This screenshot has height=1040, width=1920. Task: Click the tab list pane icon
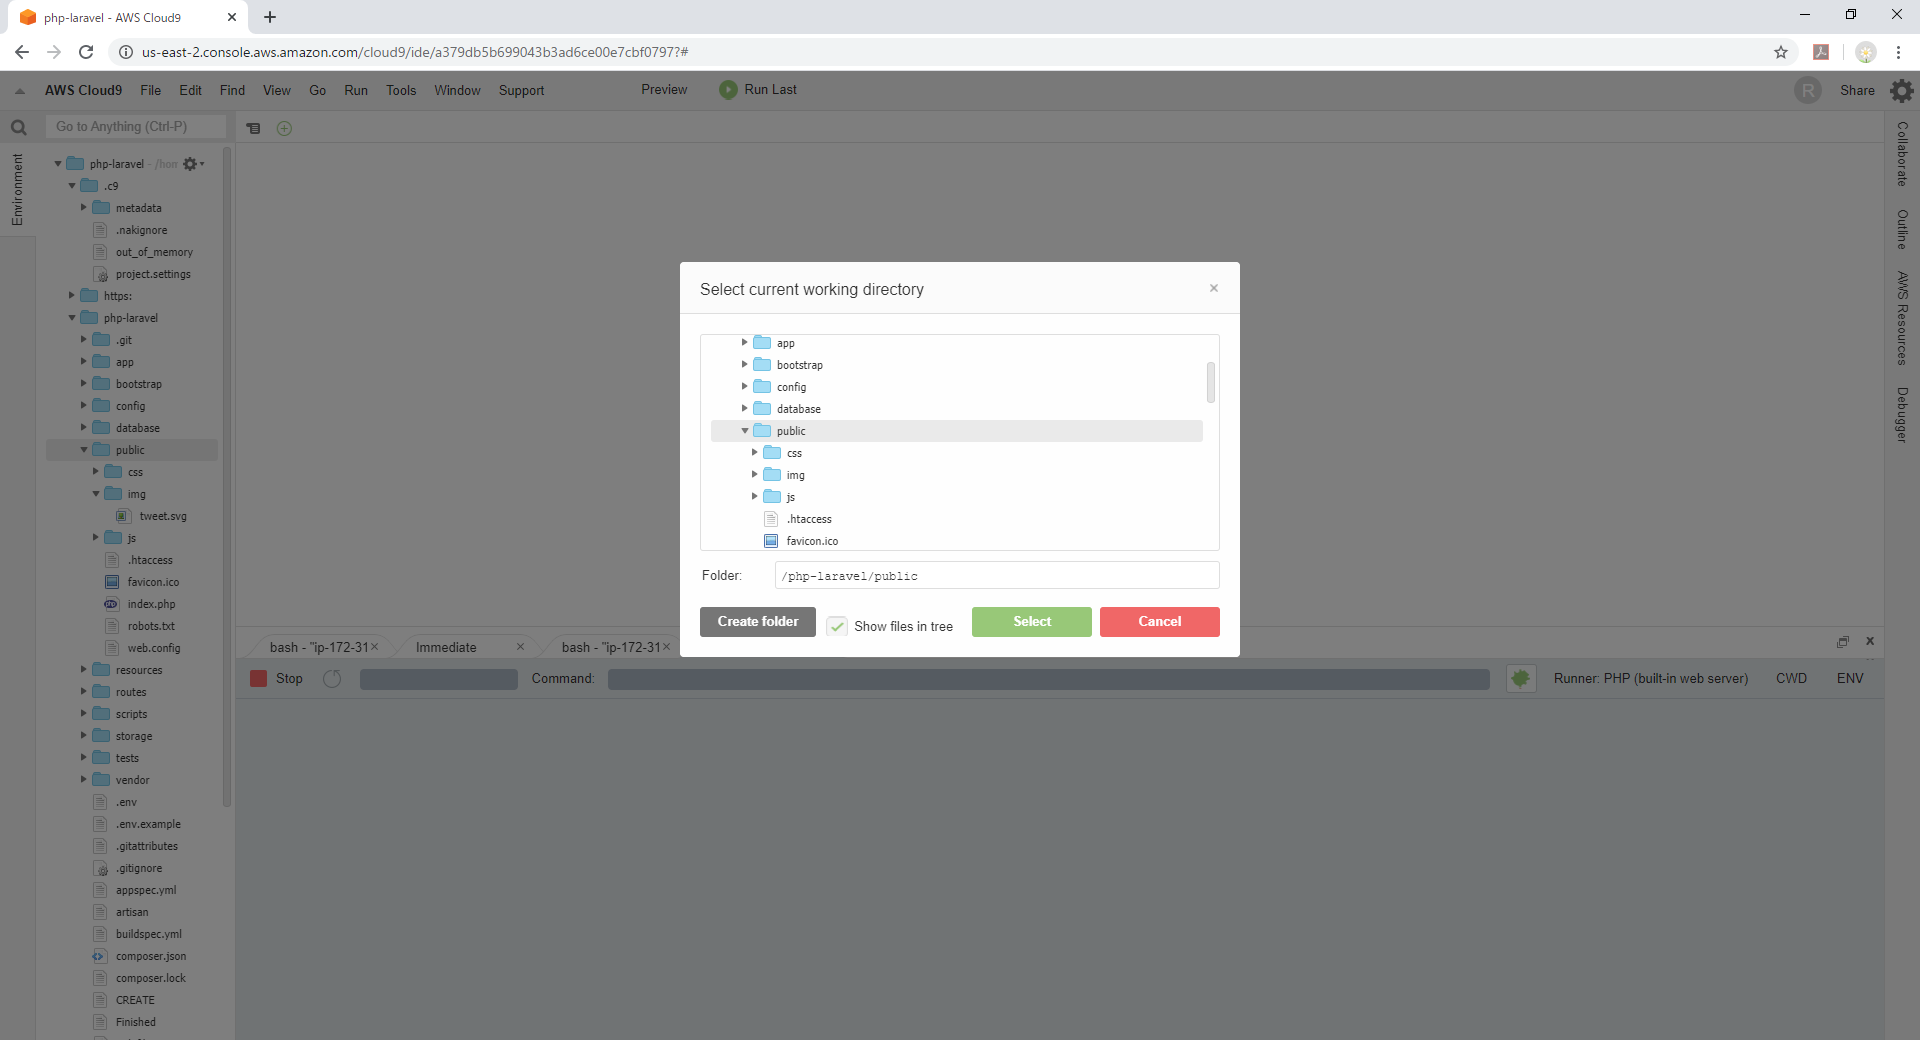click(254, 128)
